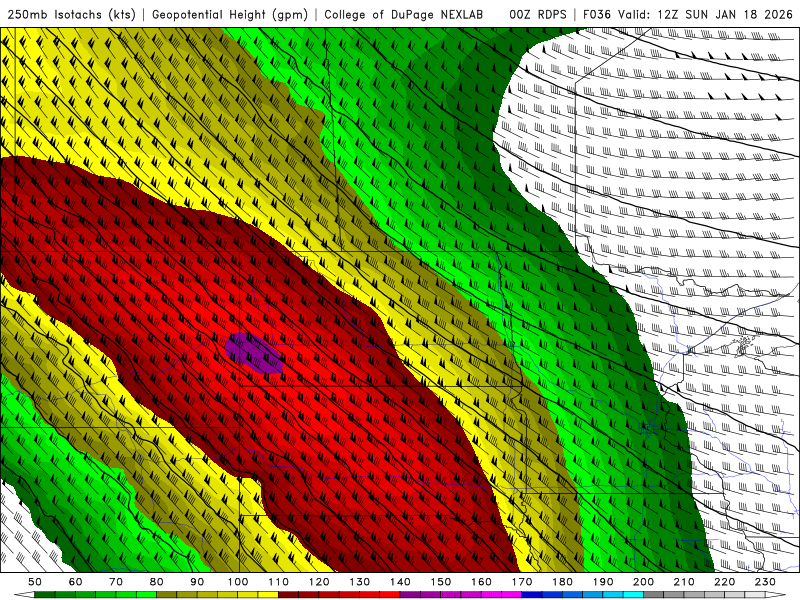Viewport: 800px width, 600px height.
Task: Click the 120 label on the color scale
Action: 319,582
